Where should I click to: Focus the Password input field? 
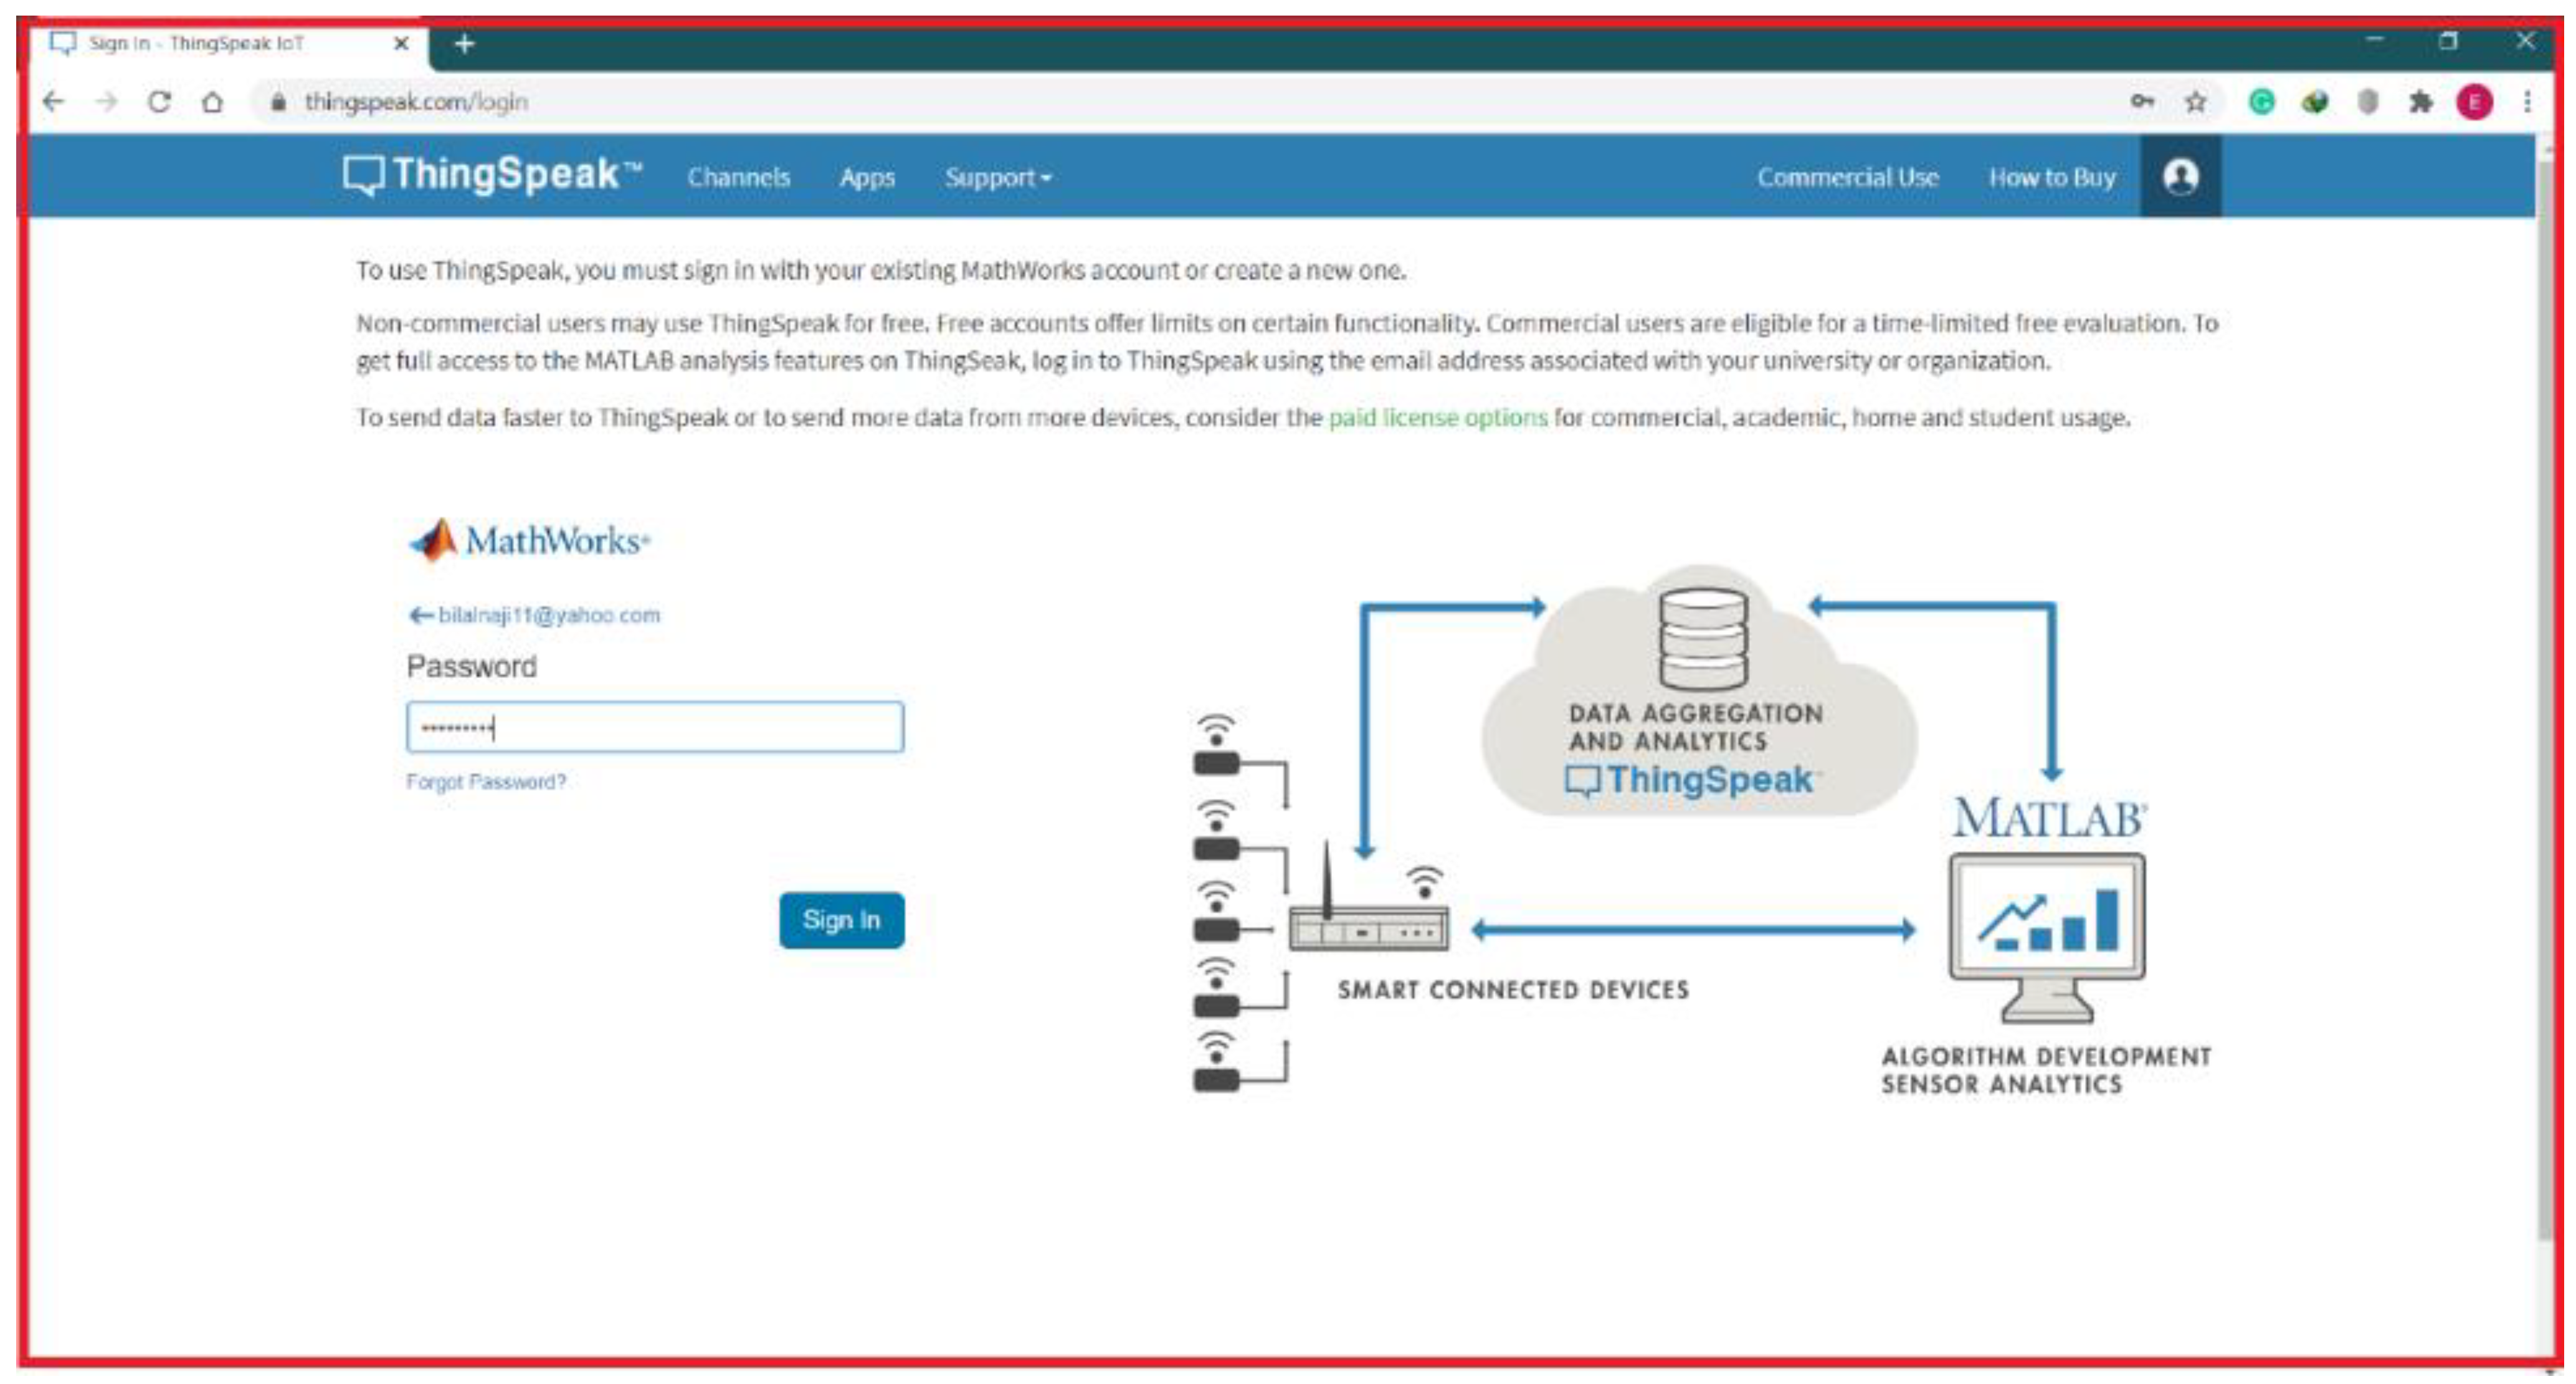click(655, 727)
